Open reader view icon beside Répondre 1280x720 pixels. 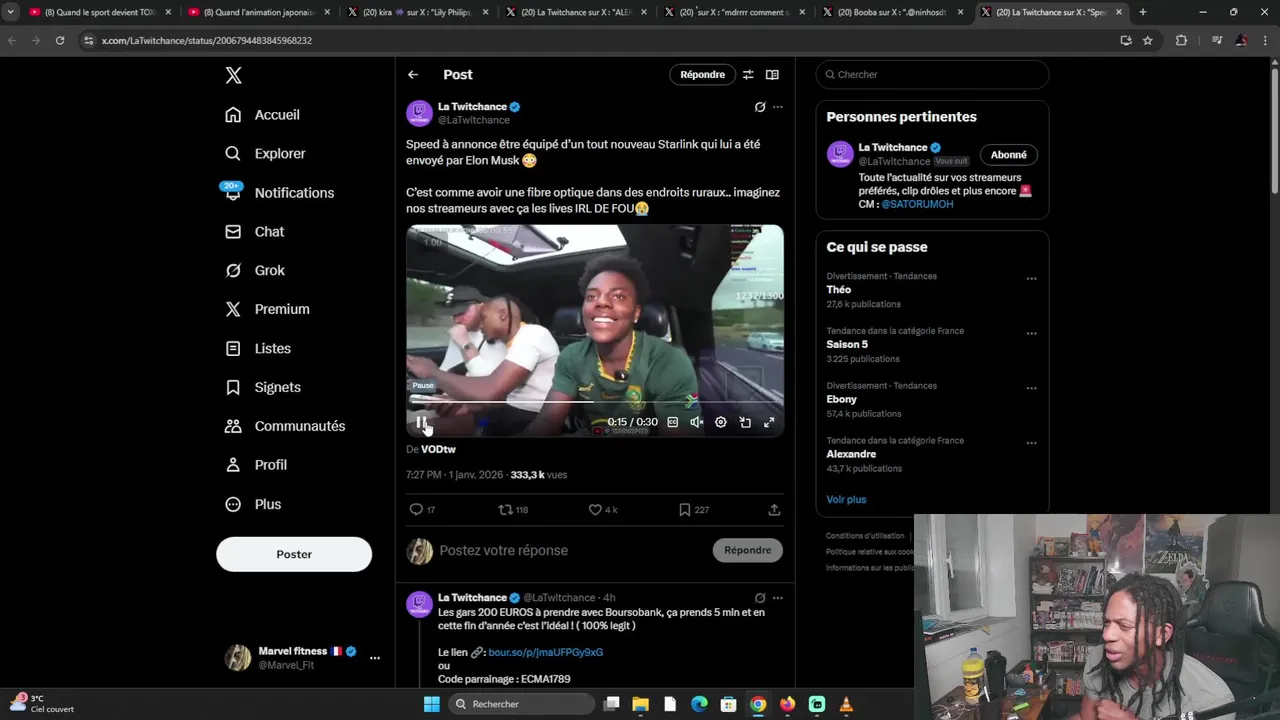[x=772, y=75]
